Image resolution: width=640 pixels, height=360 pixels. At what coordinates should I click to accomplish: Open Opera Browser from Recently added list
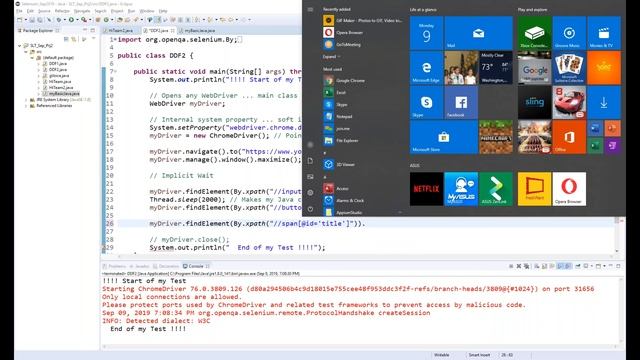[x=362, y=32]
